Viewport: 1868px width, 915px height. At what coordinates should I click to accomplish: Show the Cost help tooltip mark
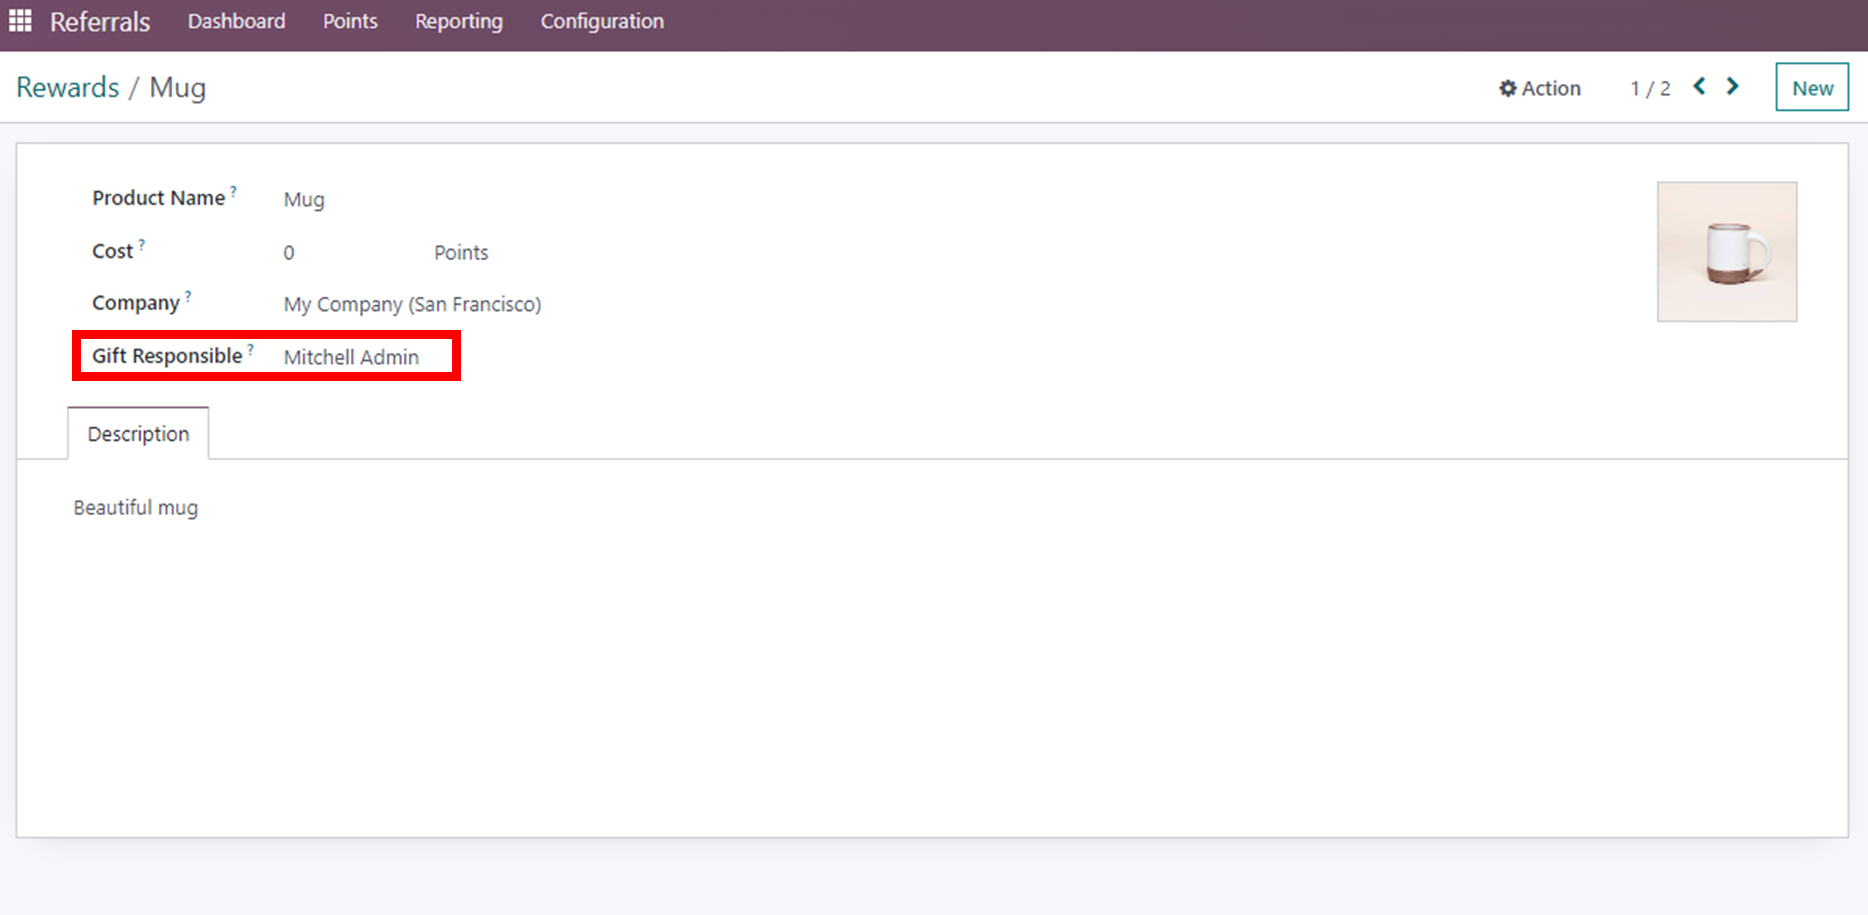[142, 243]
